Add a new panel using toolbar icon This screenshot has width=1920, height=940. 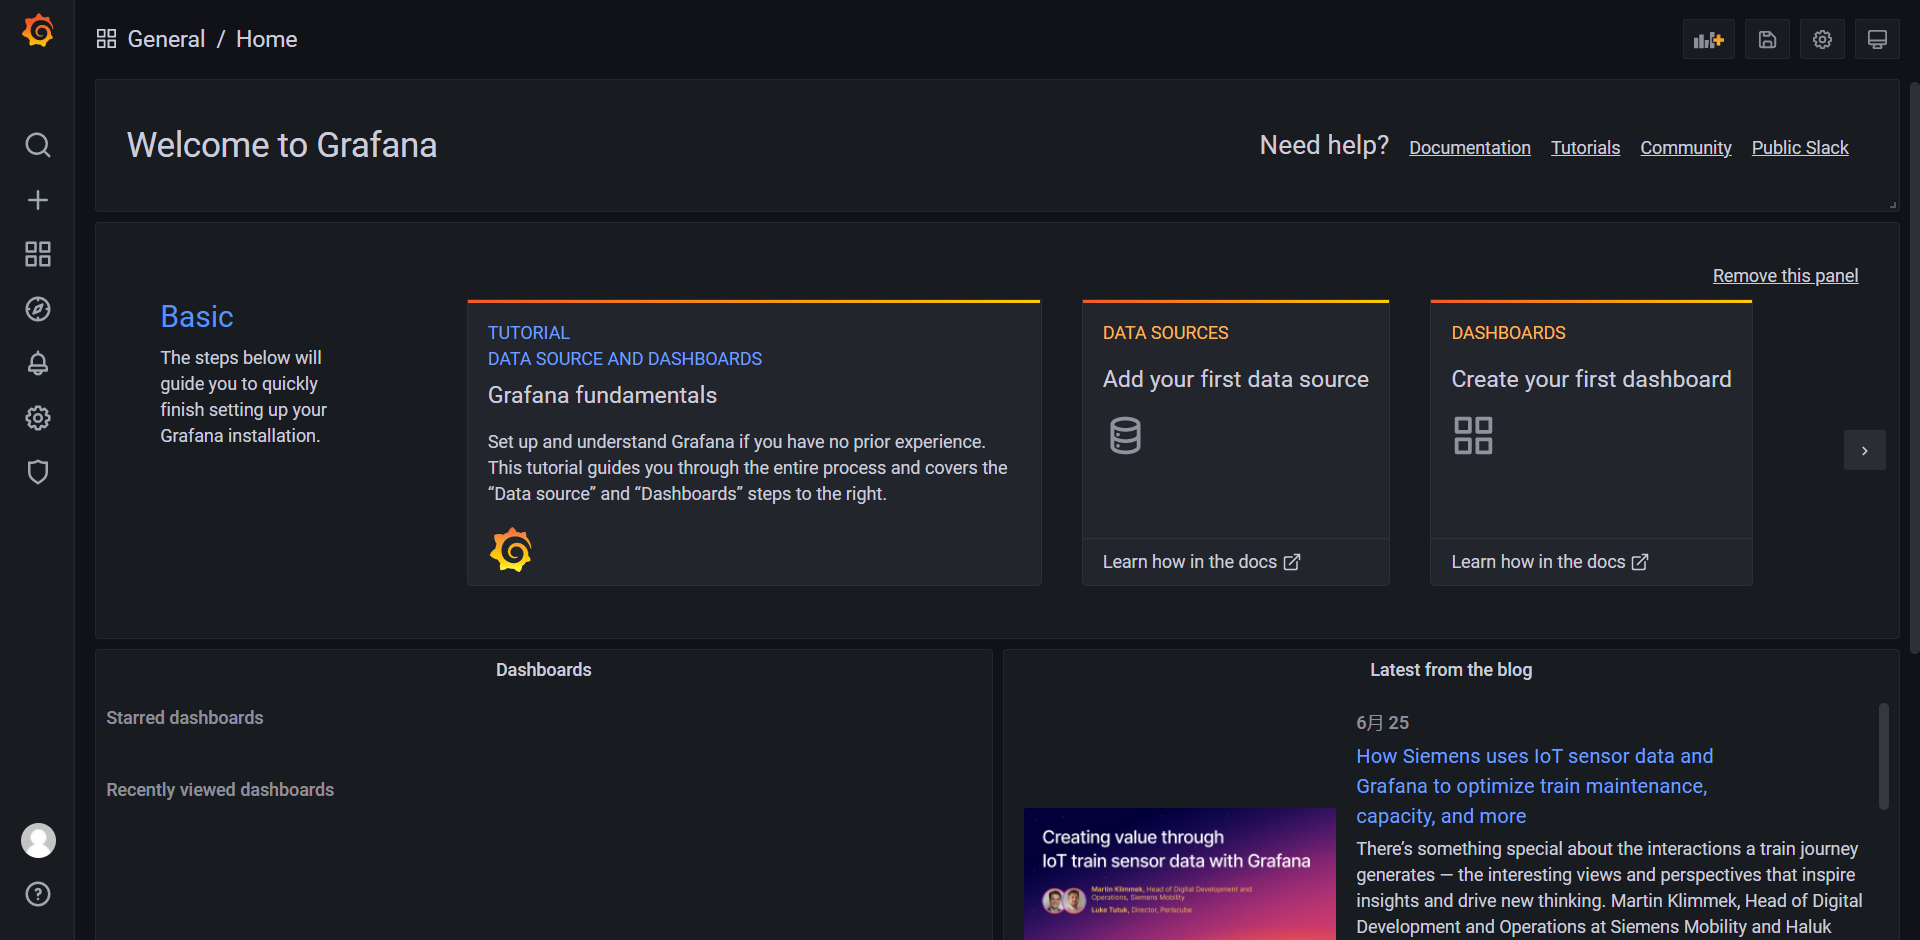coord(1709,39)
